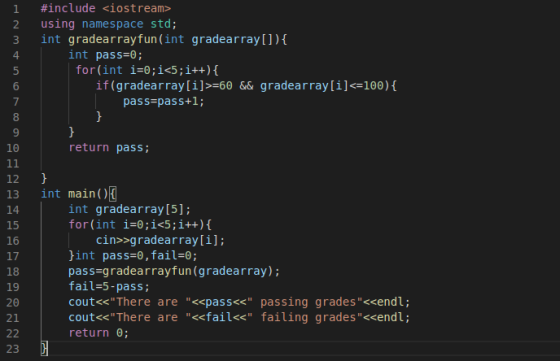Click 'namespace' keyword on line 2
The width and height of the screenshot is (560, 361).
coord(112,24)
